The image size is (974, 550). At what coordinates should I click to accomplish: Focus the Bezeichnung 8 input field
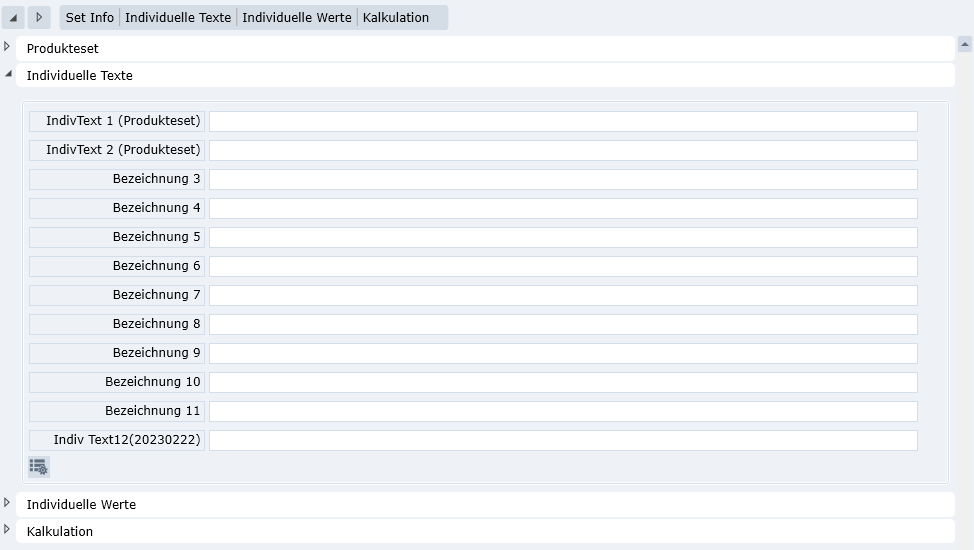pos(563,324)
